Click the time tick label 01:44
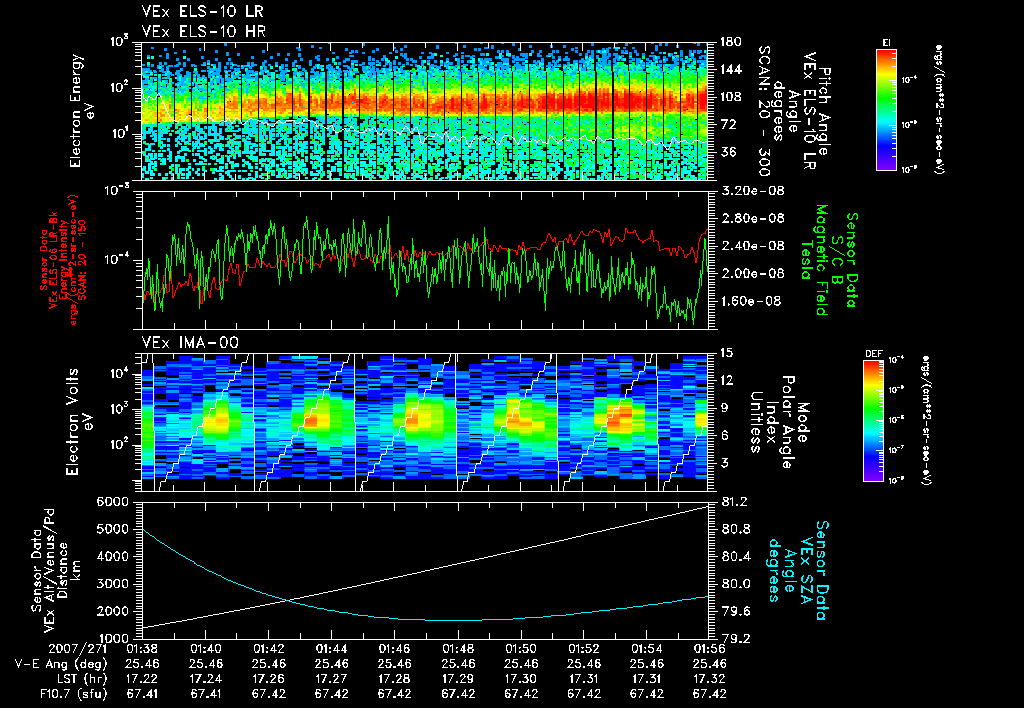This screenshot has height=708, width=1024. coord(332,649)
